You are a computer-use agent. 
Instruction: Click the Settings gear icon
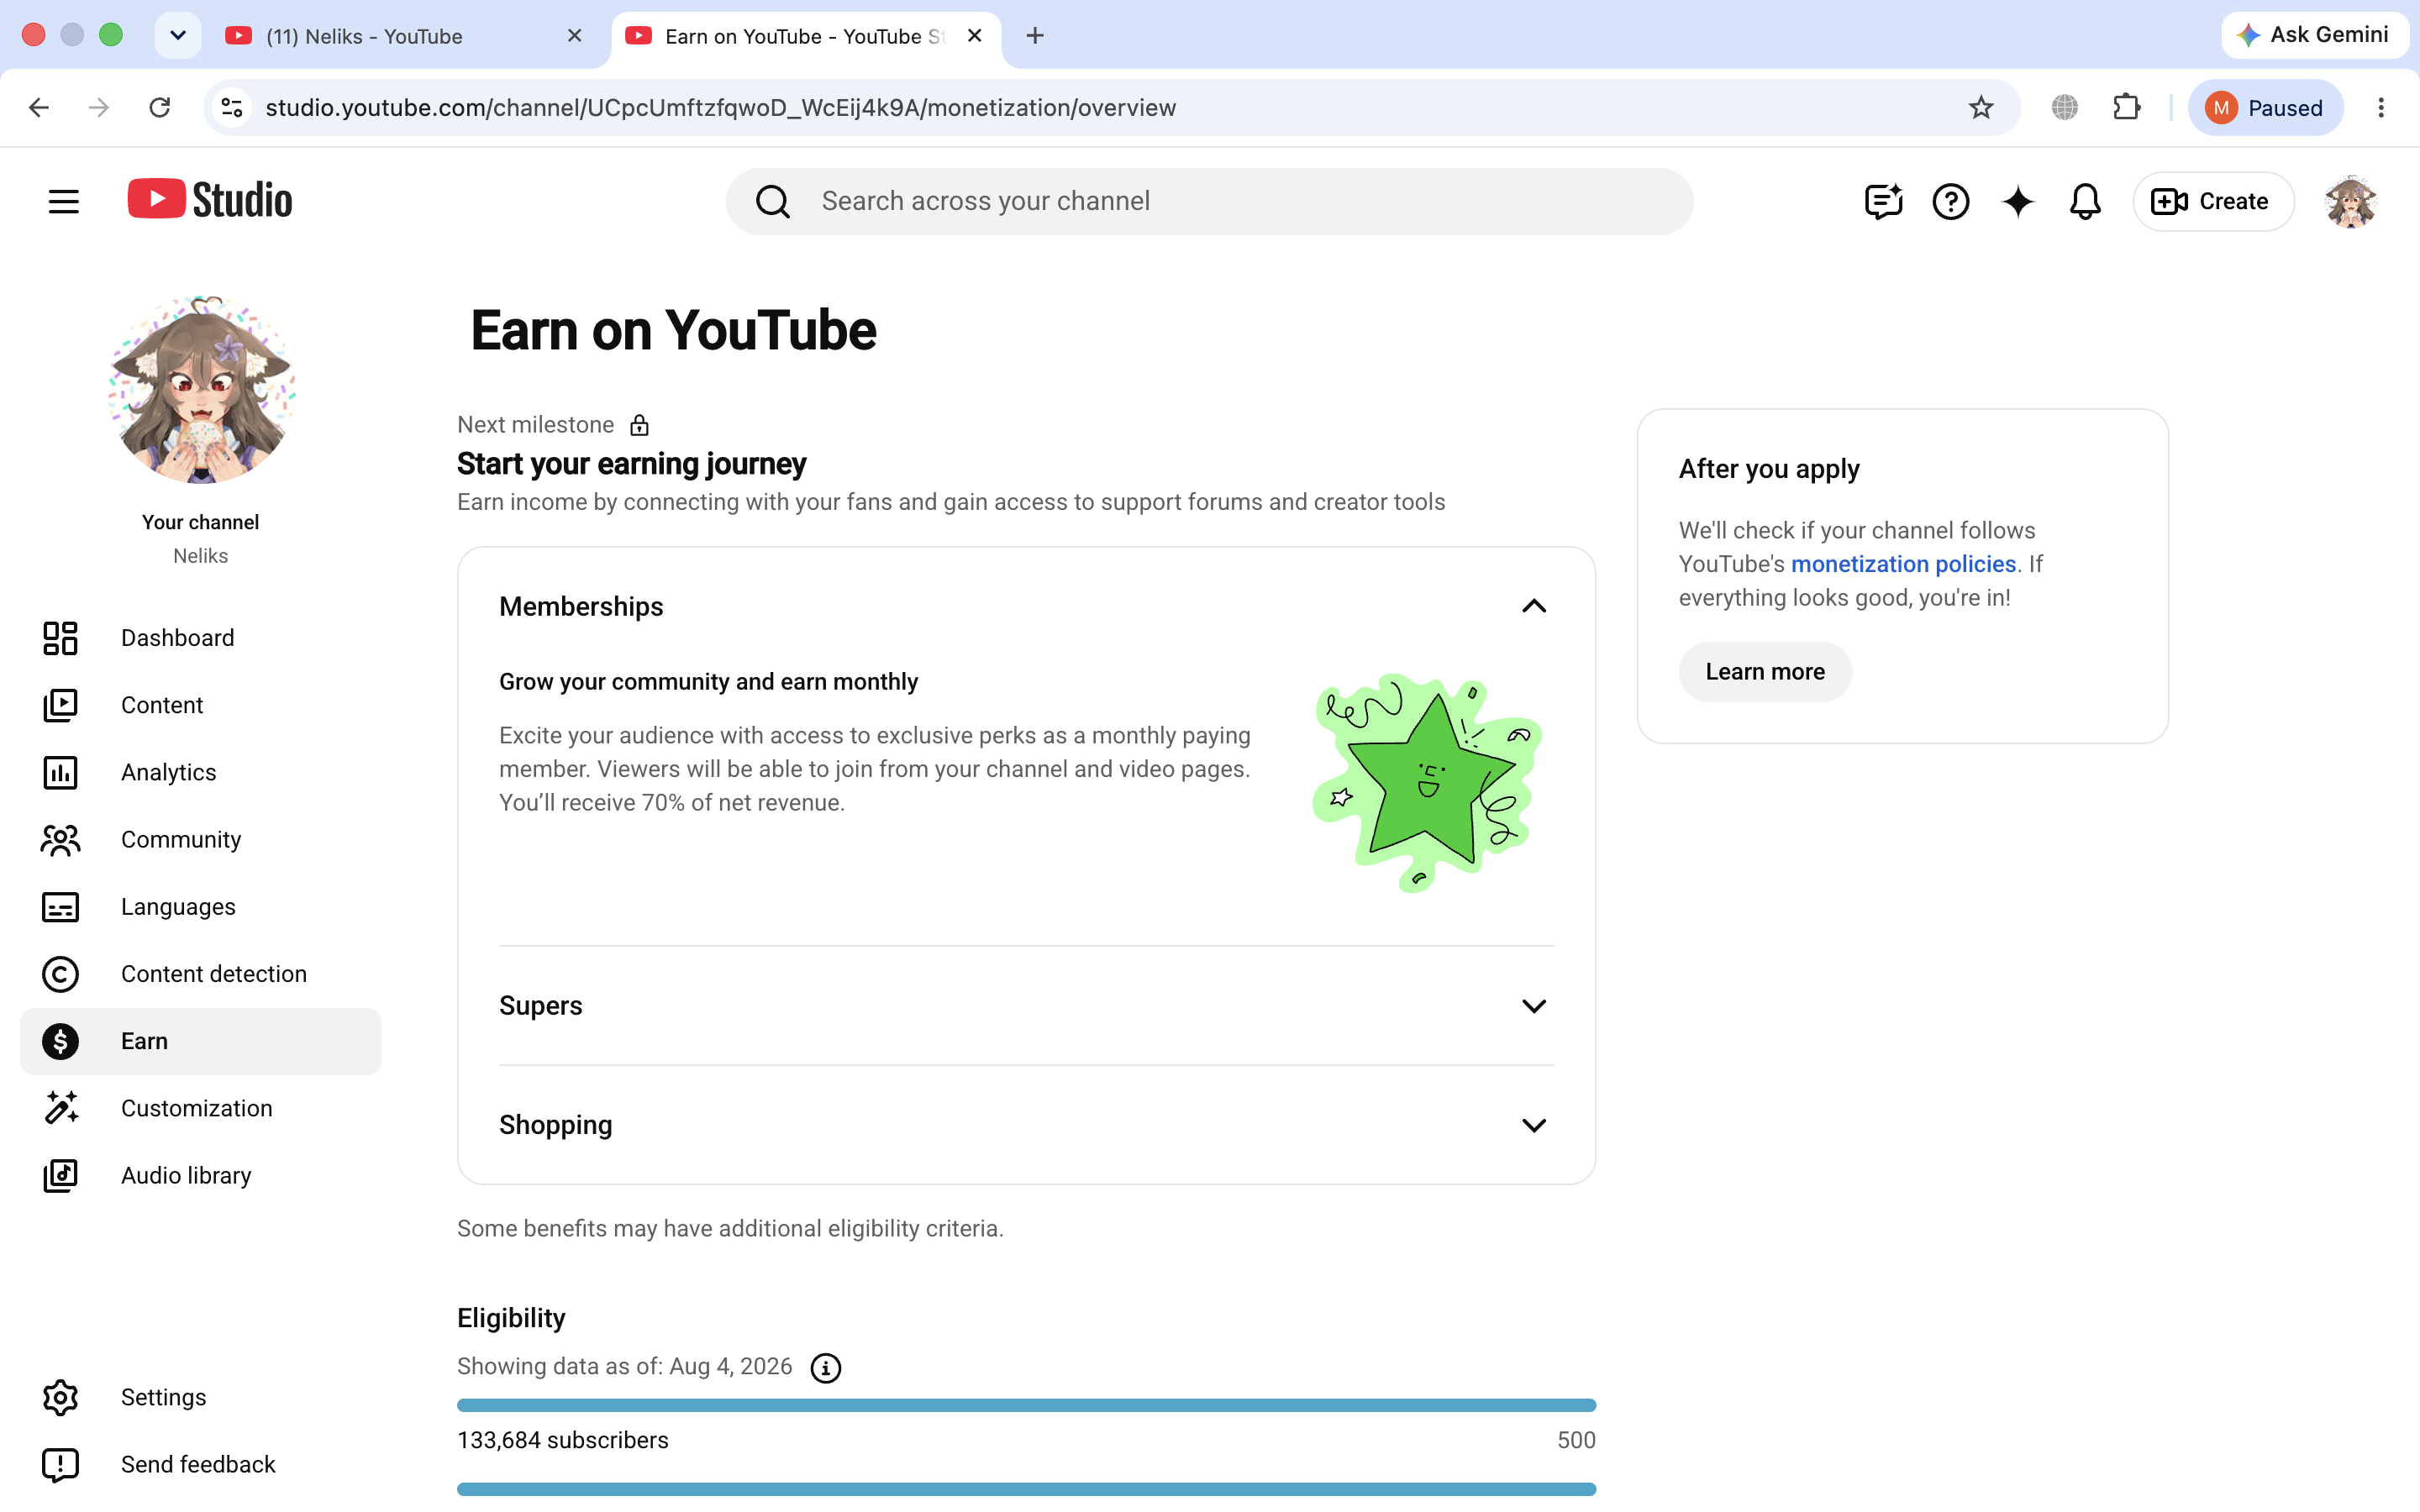click(60, 1397)
